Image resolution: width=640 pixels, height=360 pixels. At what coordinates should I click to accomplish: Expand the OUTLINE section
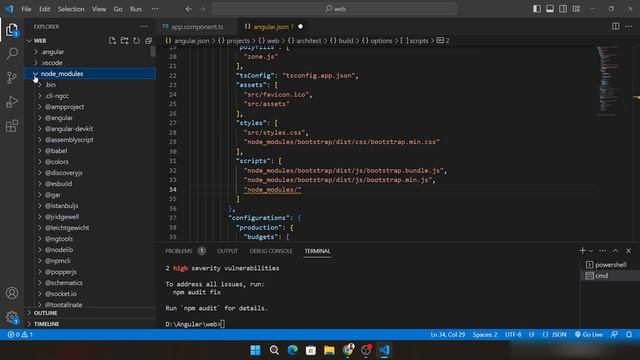90,313
